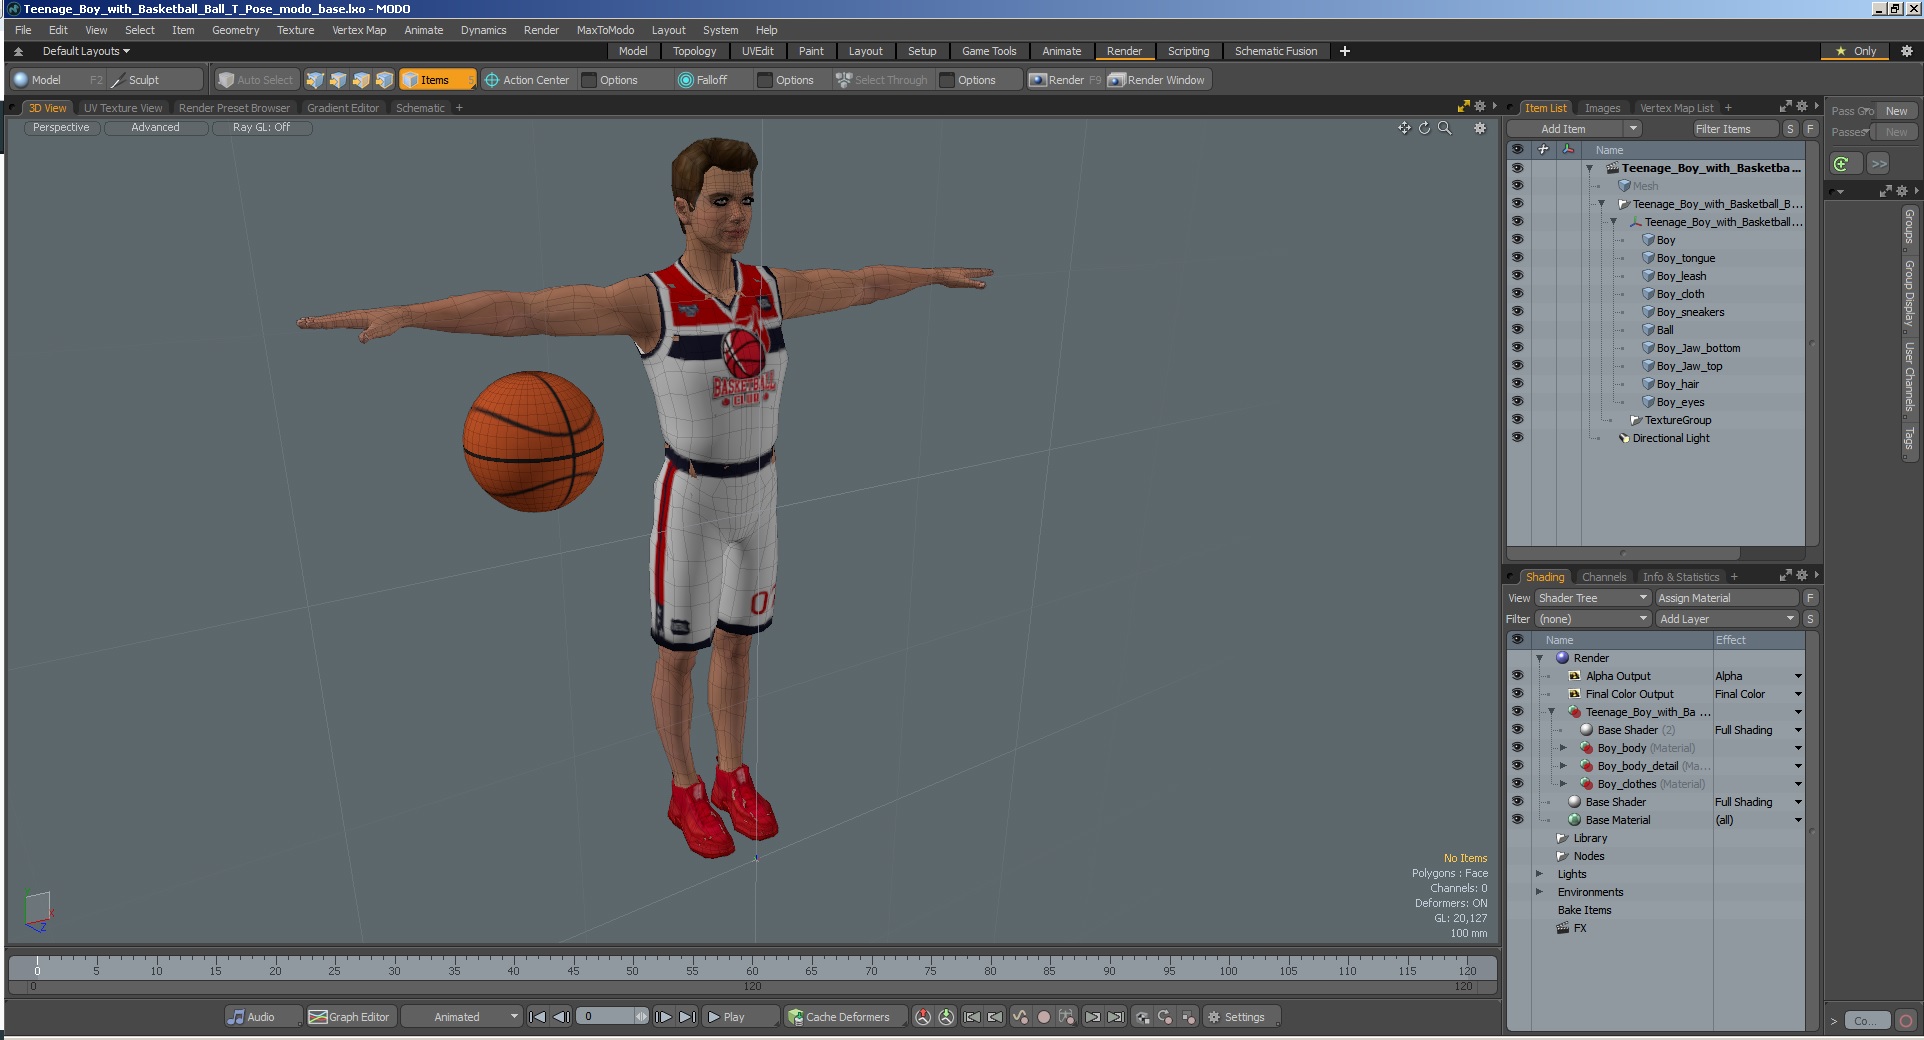Viewport: 1924px width, 1040px height.
Task: Hide the Boy_hair item with its eye icon
Action: point(1517,384)
